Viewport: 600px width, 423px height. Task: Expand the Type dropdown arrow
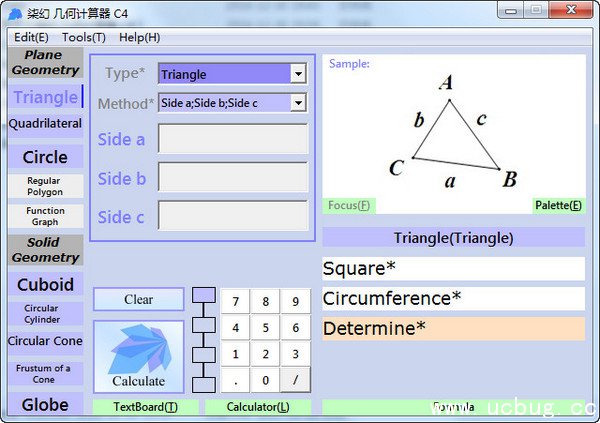point(298,73)
